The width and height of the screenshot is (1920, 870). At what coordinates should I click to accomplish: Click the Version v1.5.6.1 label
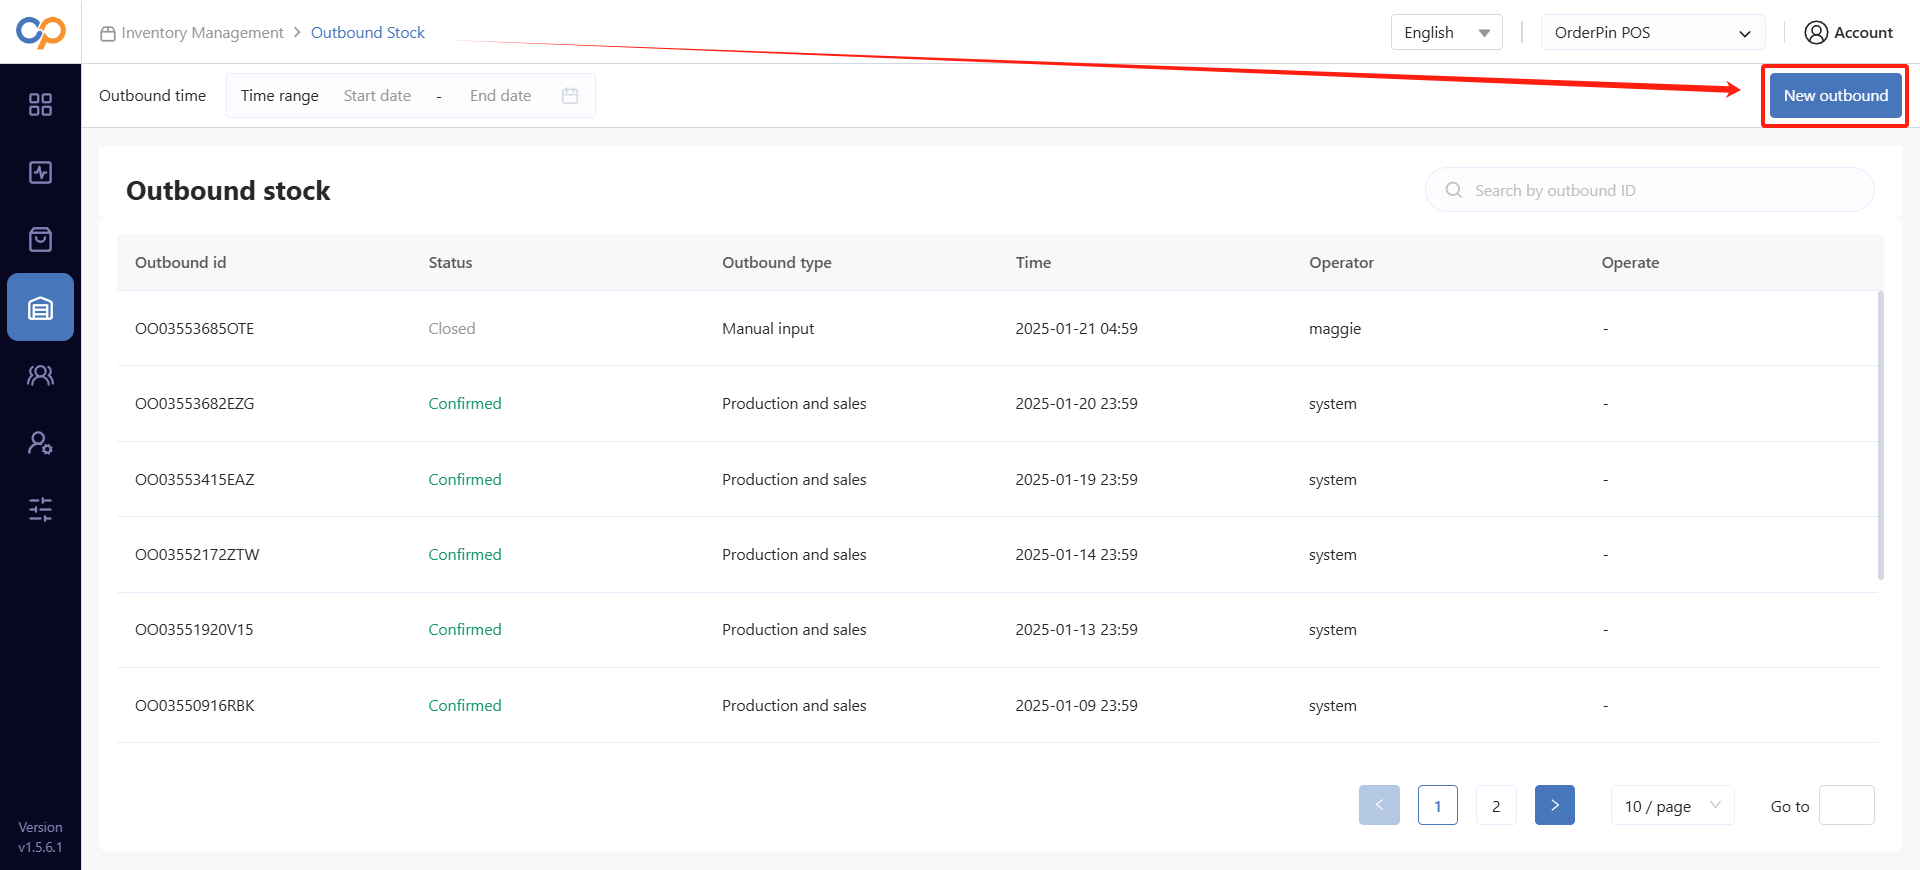[x=40, y=837]
